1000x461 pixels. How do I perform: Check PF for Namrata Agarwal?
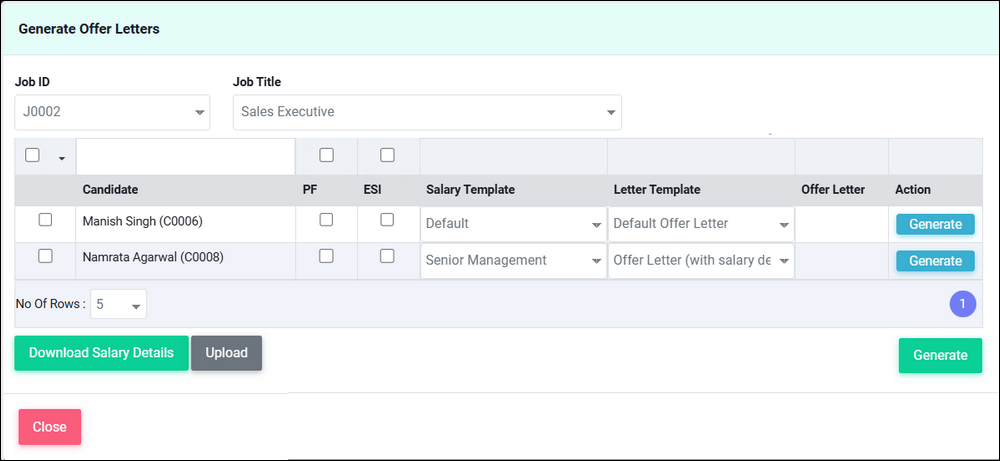326,256
